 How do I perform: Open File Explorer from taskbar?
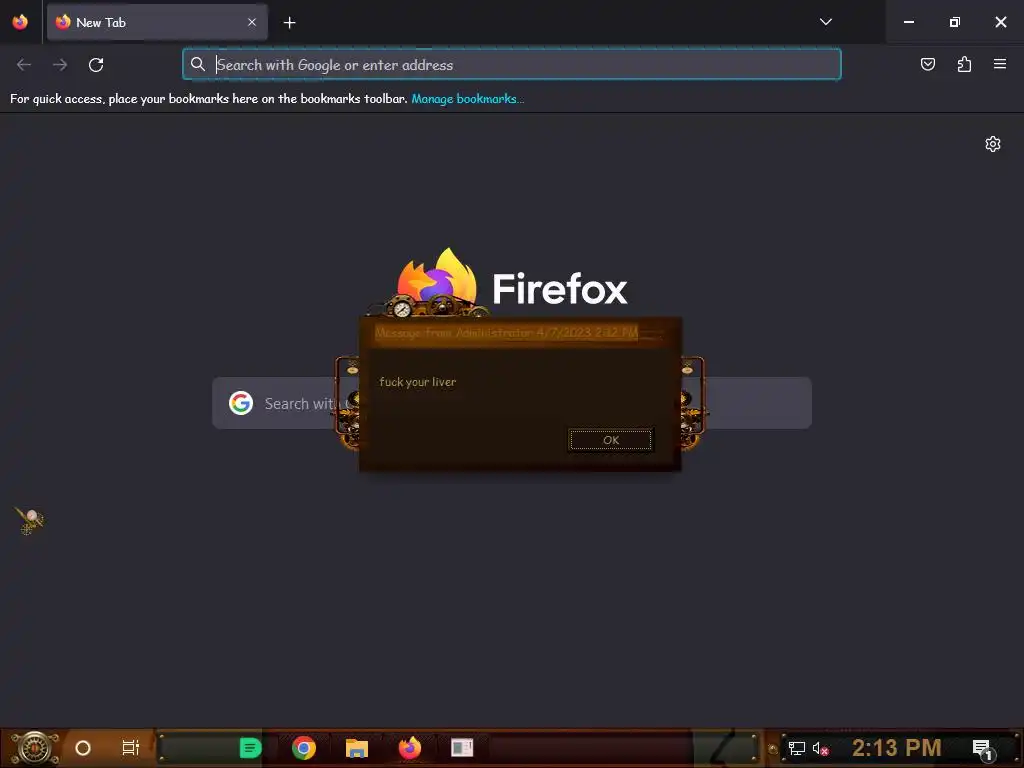tap(357, 748)
